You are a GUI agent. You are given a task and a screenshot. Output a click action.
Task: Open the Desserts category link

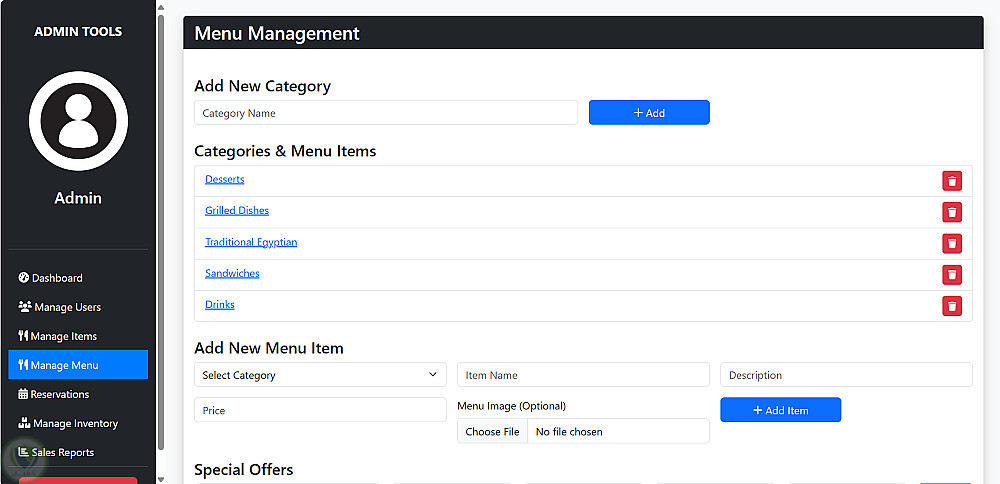(225, 179)
